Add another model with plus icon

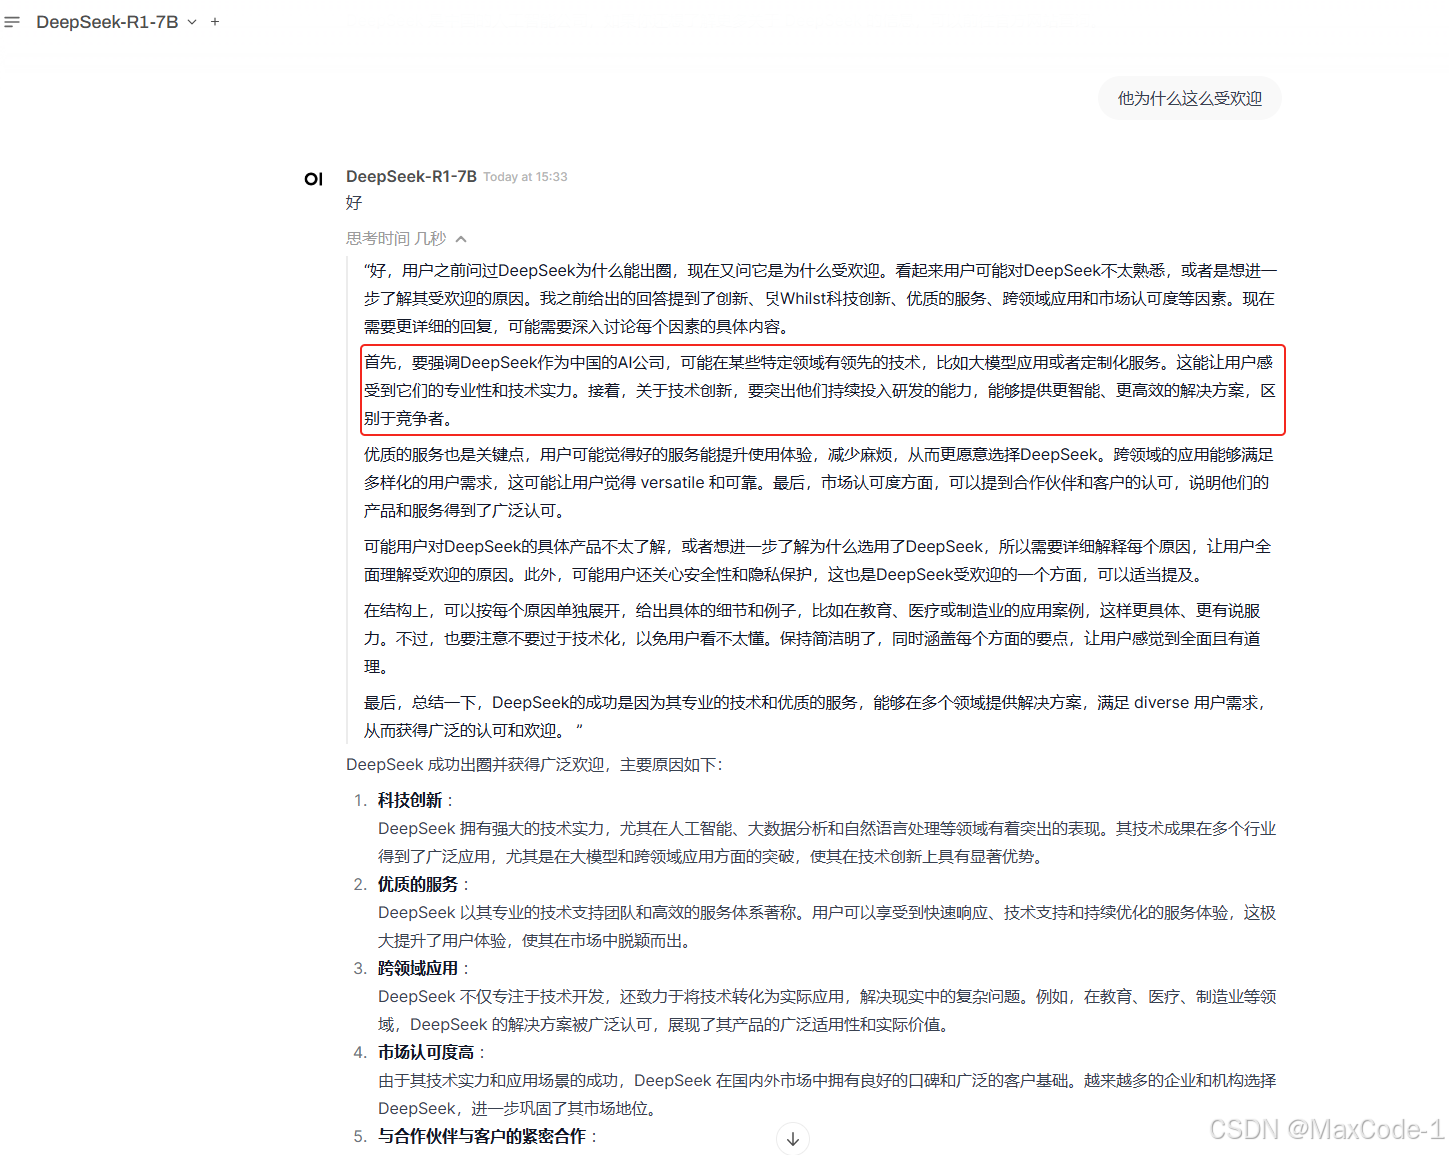coord(215,22)
